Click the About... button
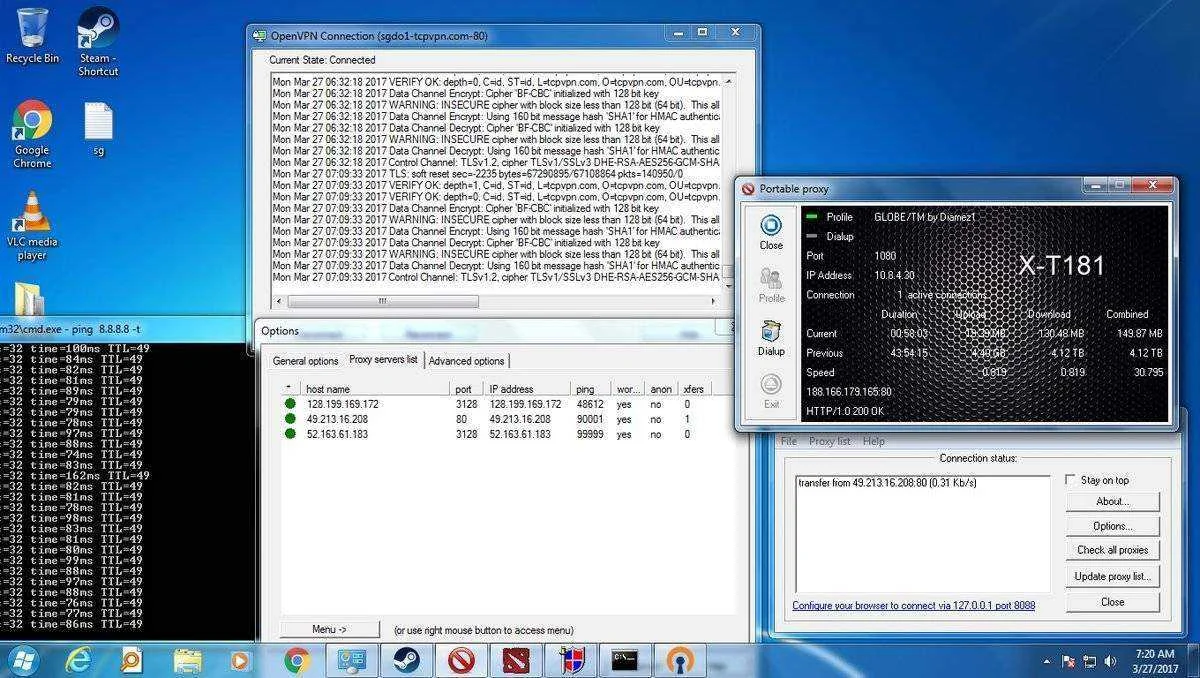This screenshot has width=1200, height=678. coord(1112,501)
